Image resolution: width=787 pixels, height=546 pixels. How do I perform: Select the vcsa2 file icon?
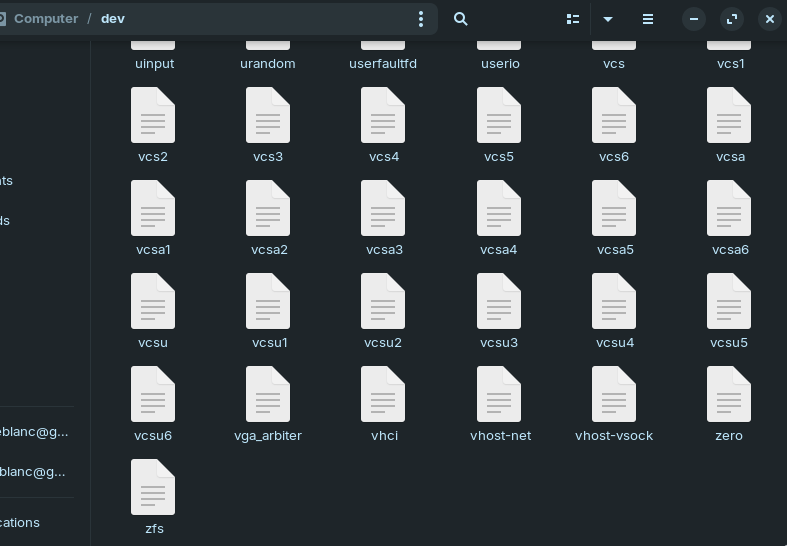pos(268,208)
